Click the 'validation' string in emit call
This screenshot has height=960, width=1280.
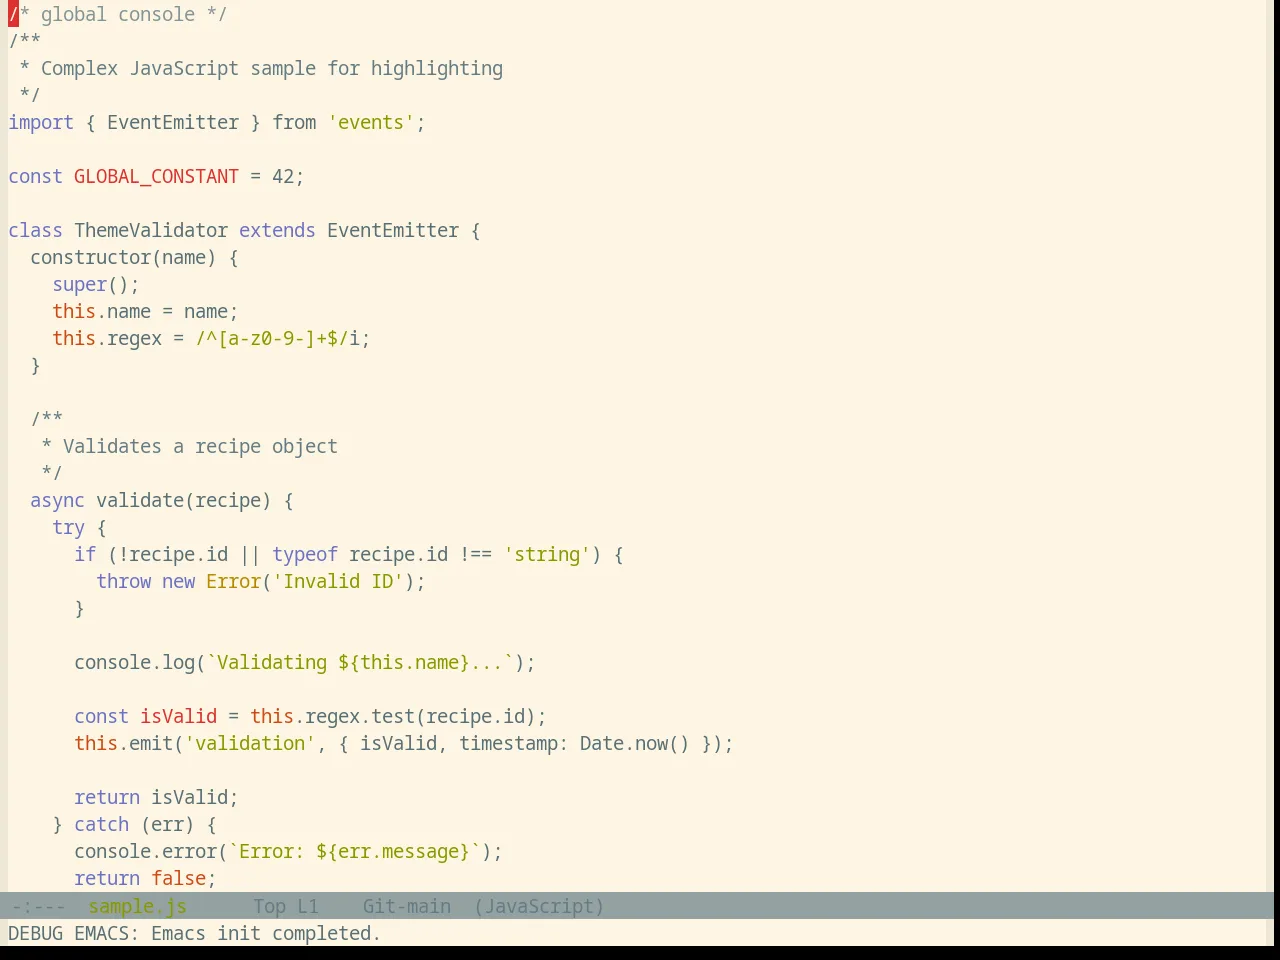click(x=250, y=743)
